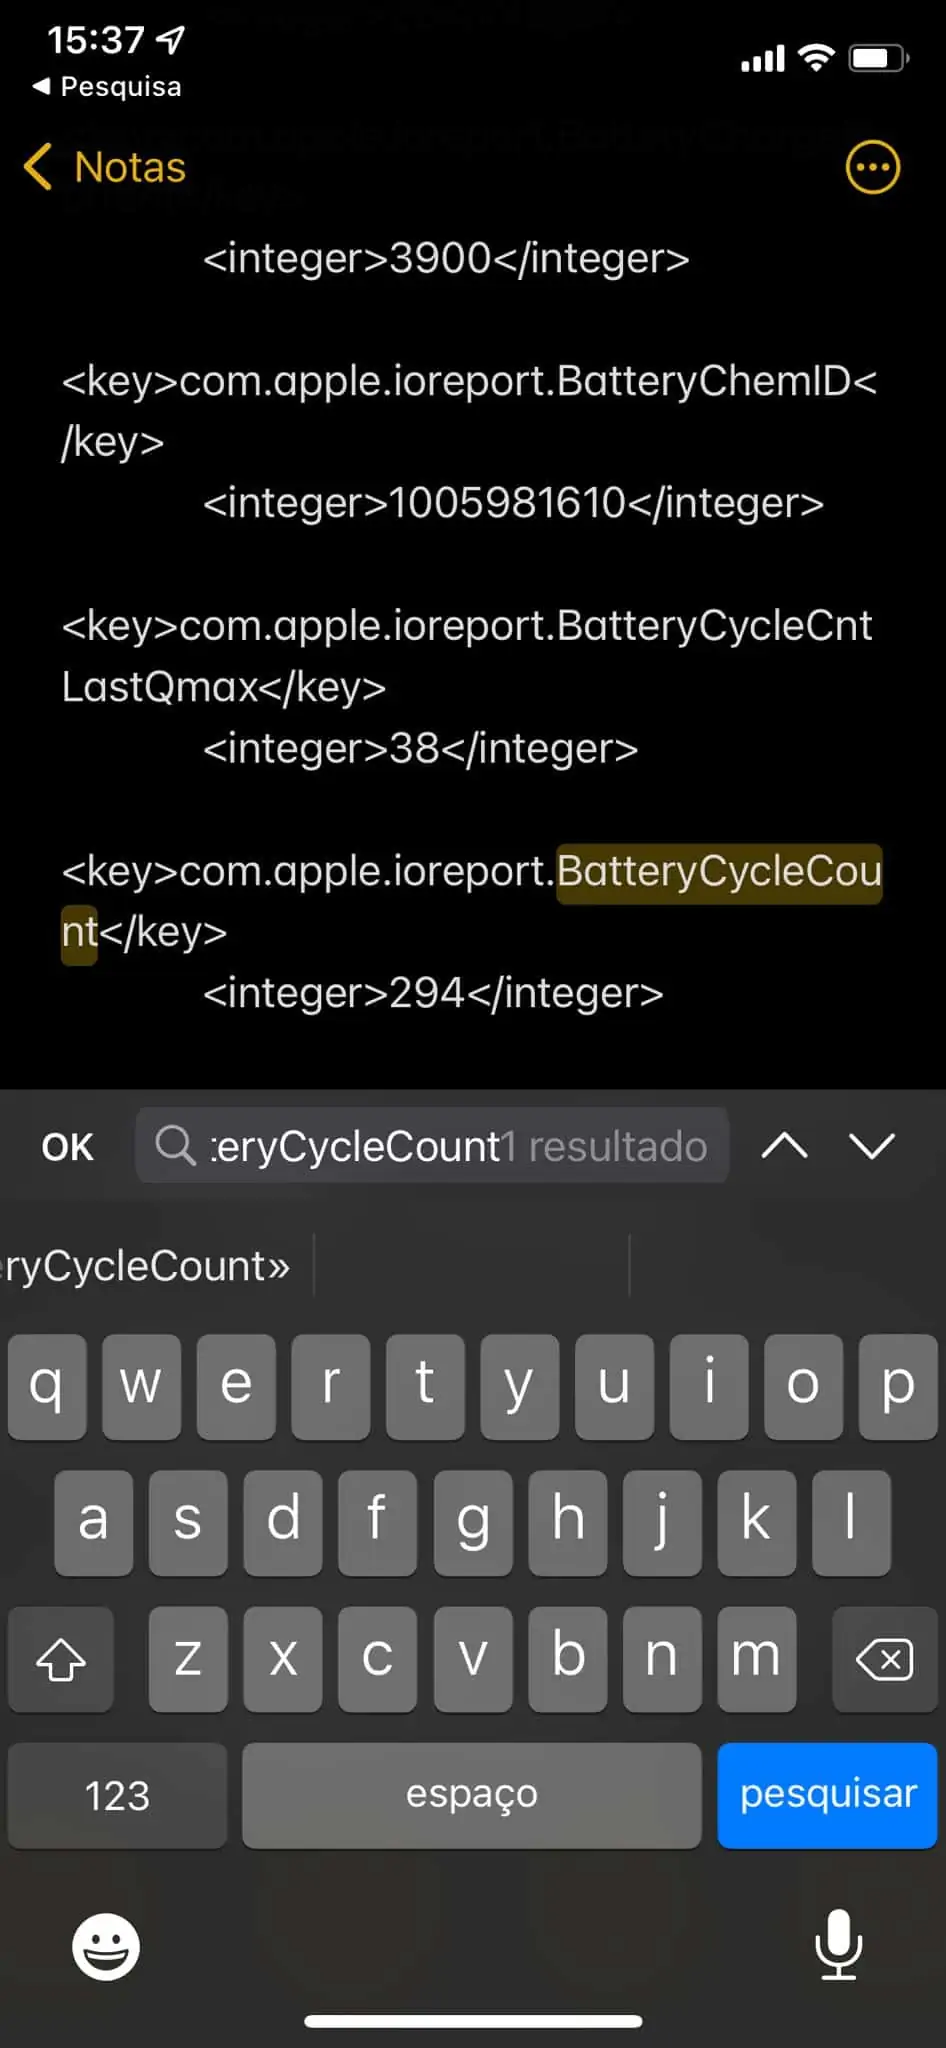
Task: Tap the battery status icon
Action: pos(878,58)
